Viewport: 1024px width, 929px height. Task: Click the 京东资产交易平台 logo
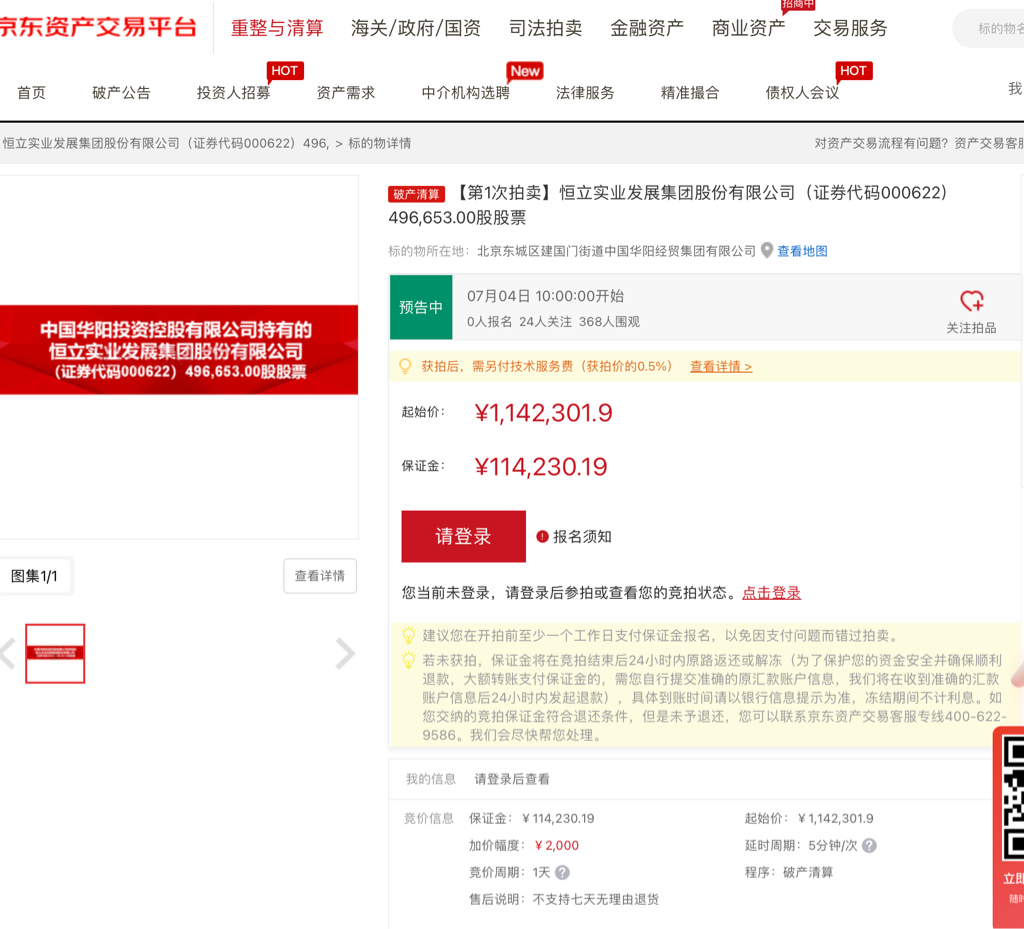[x=98, y=27]
